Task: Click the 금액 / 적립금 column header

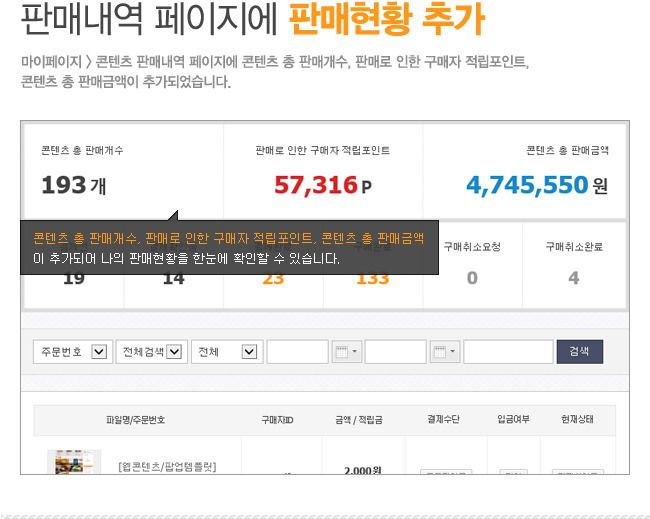Action: pos(359,420)
